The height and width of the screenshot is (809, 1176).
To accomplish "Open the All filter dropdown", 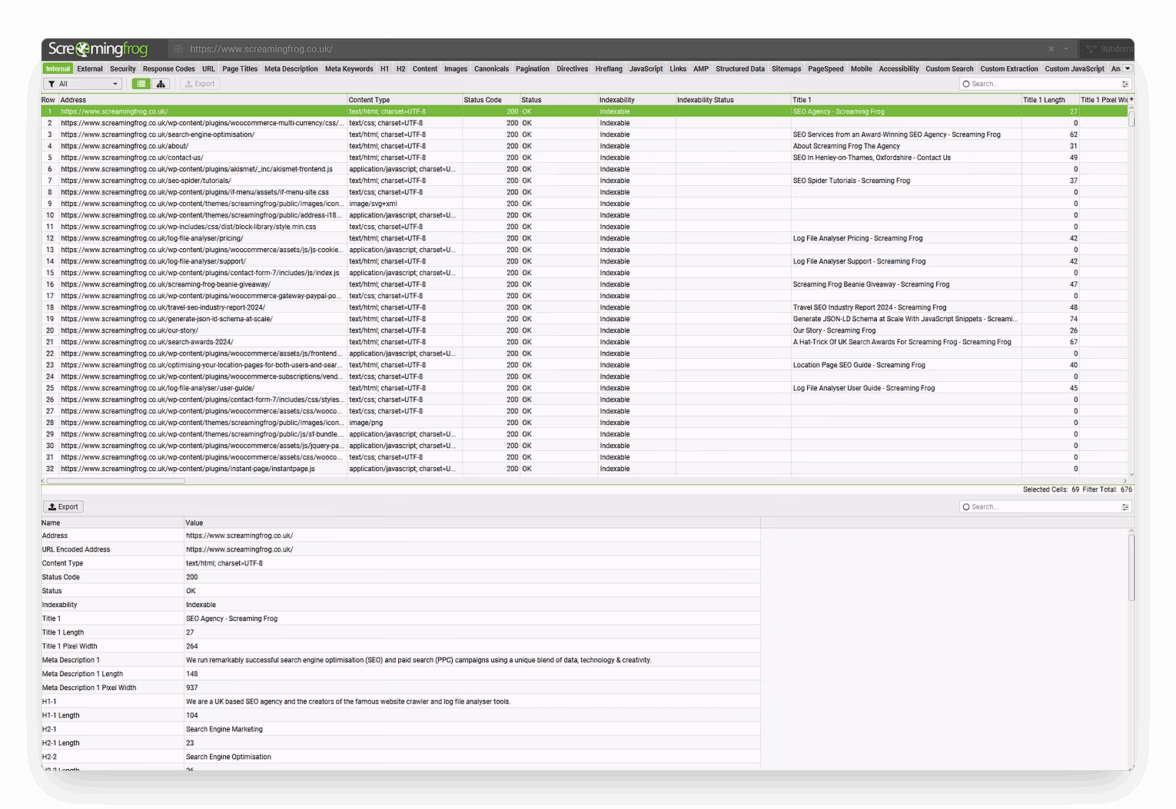I will coord(82,84).
